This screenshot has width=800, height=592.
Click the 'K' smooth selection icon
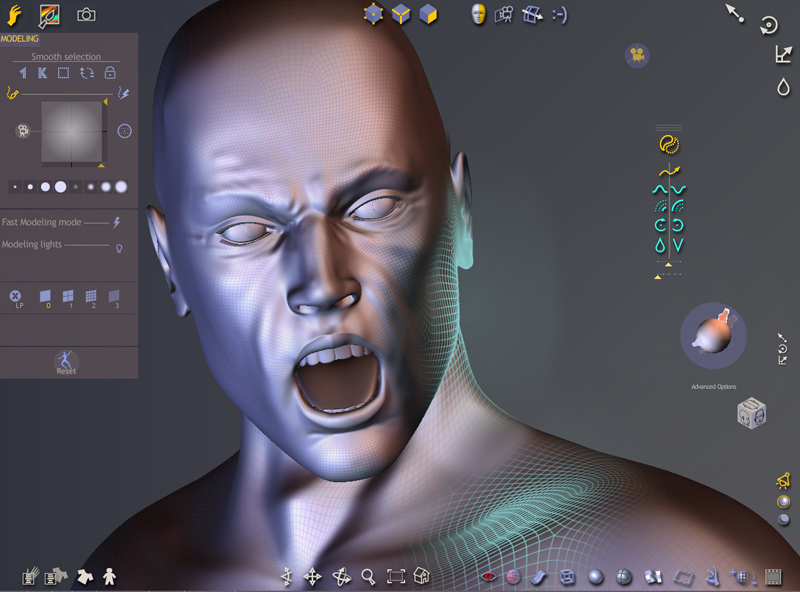pyautogui.click(x=42, y=73)
